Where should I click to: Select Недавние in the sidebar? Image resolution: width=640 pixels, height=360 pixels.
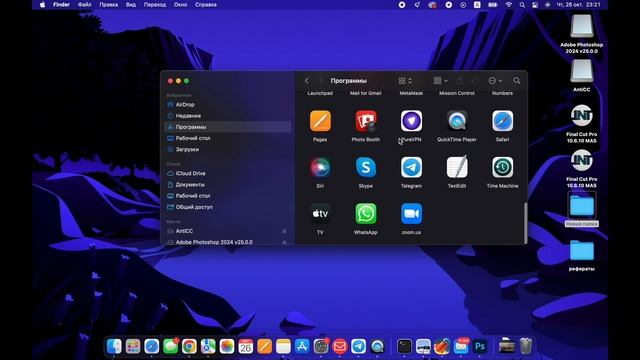(x=227, y=116)
